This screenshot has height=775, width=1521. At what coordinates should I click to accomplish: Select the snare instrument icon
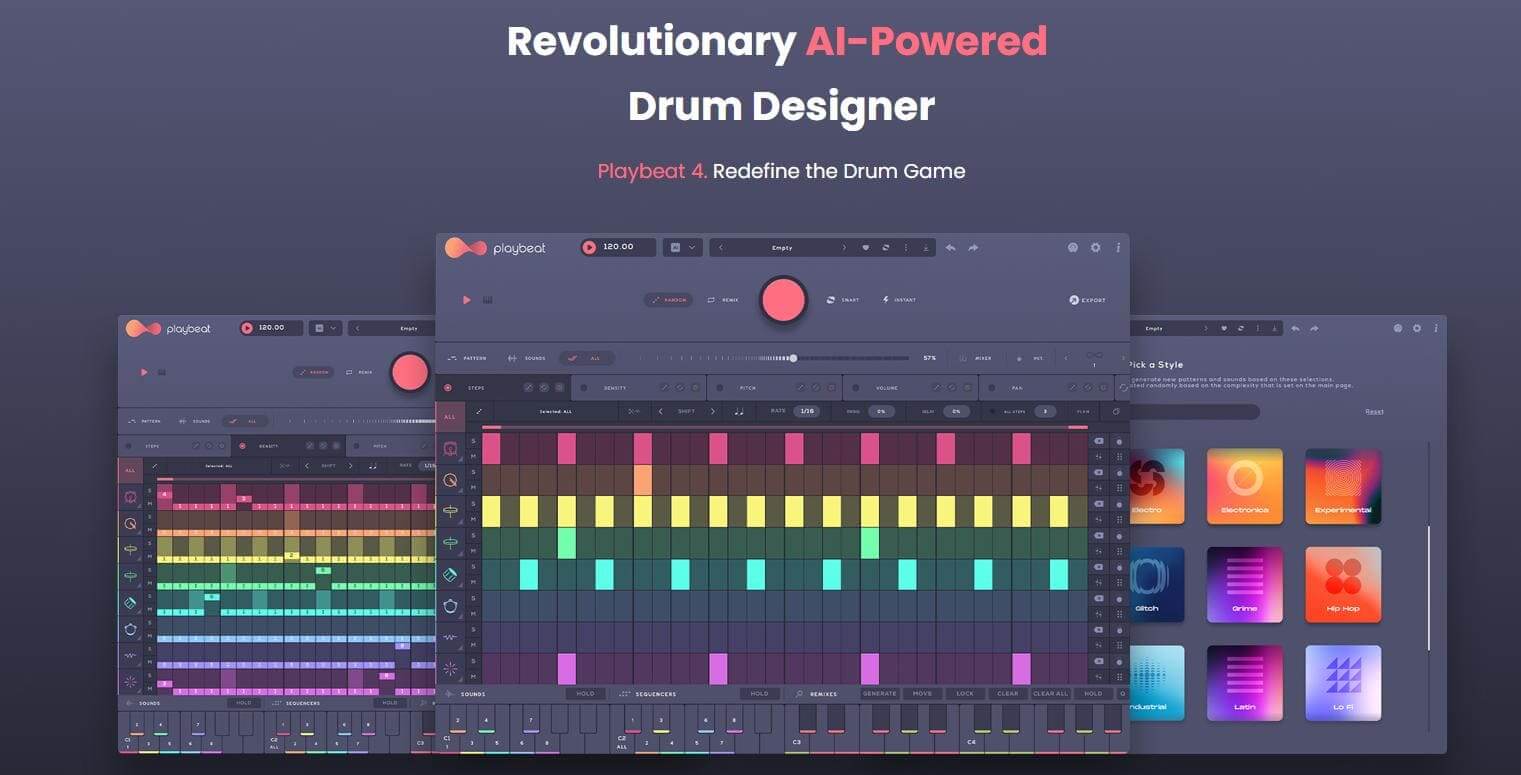[x=450, y=479]
